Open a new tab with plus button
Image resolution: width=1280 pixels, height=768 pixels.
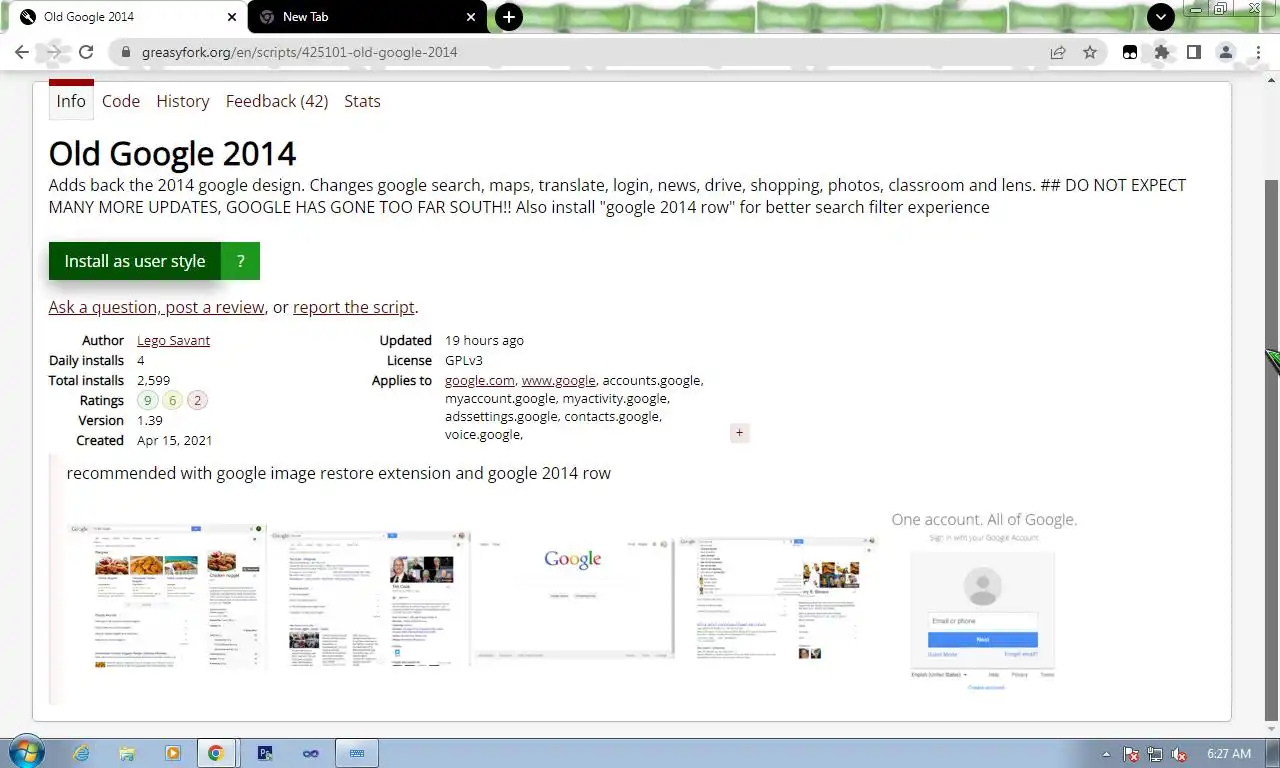point(509,17)
